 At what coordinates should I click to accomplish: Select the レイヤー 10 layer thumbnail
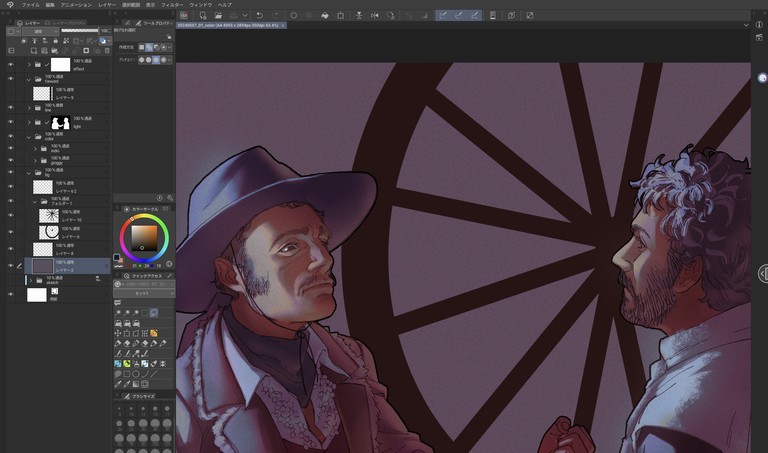click(48, 216)
